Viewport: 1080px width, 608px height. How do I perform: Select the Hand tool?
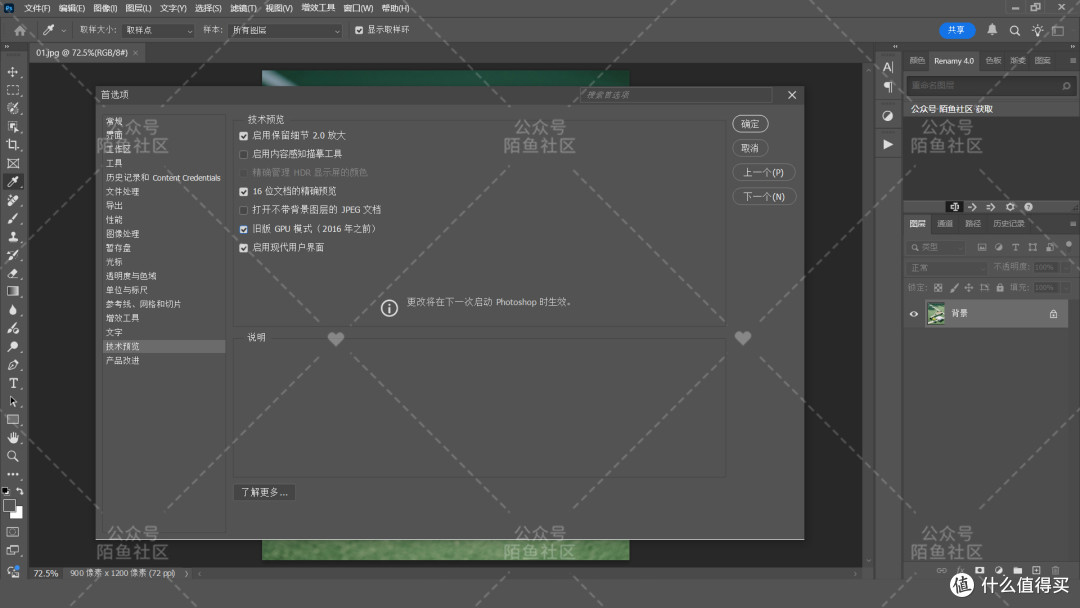12,438
